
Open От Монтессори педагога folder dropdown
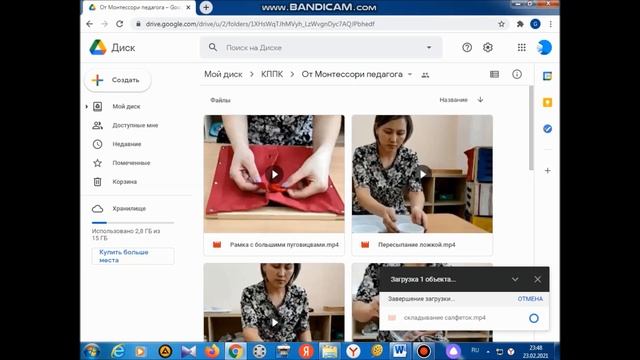[x=410, y=74]
